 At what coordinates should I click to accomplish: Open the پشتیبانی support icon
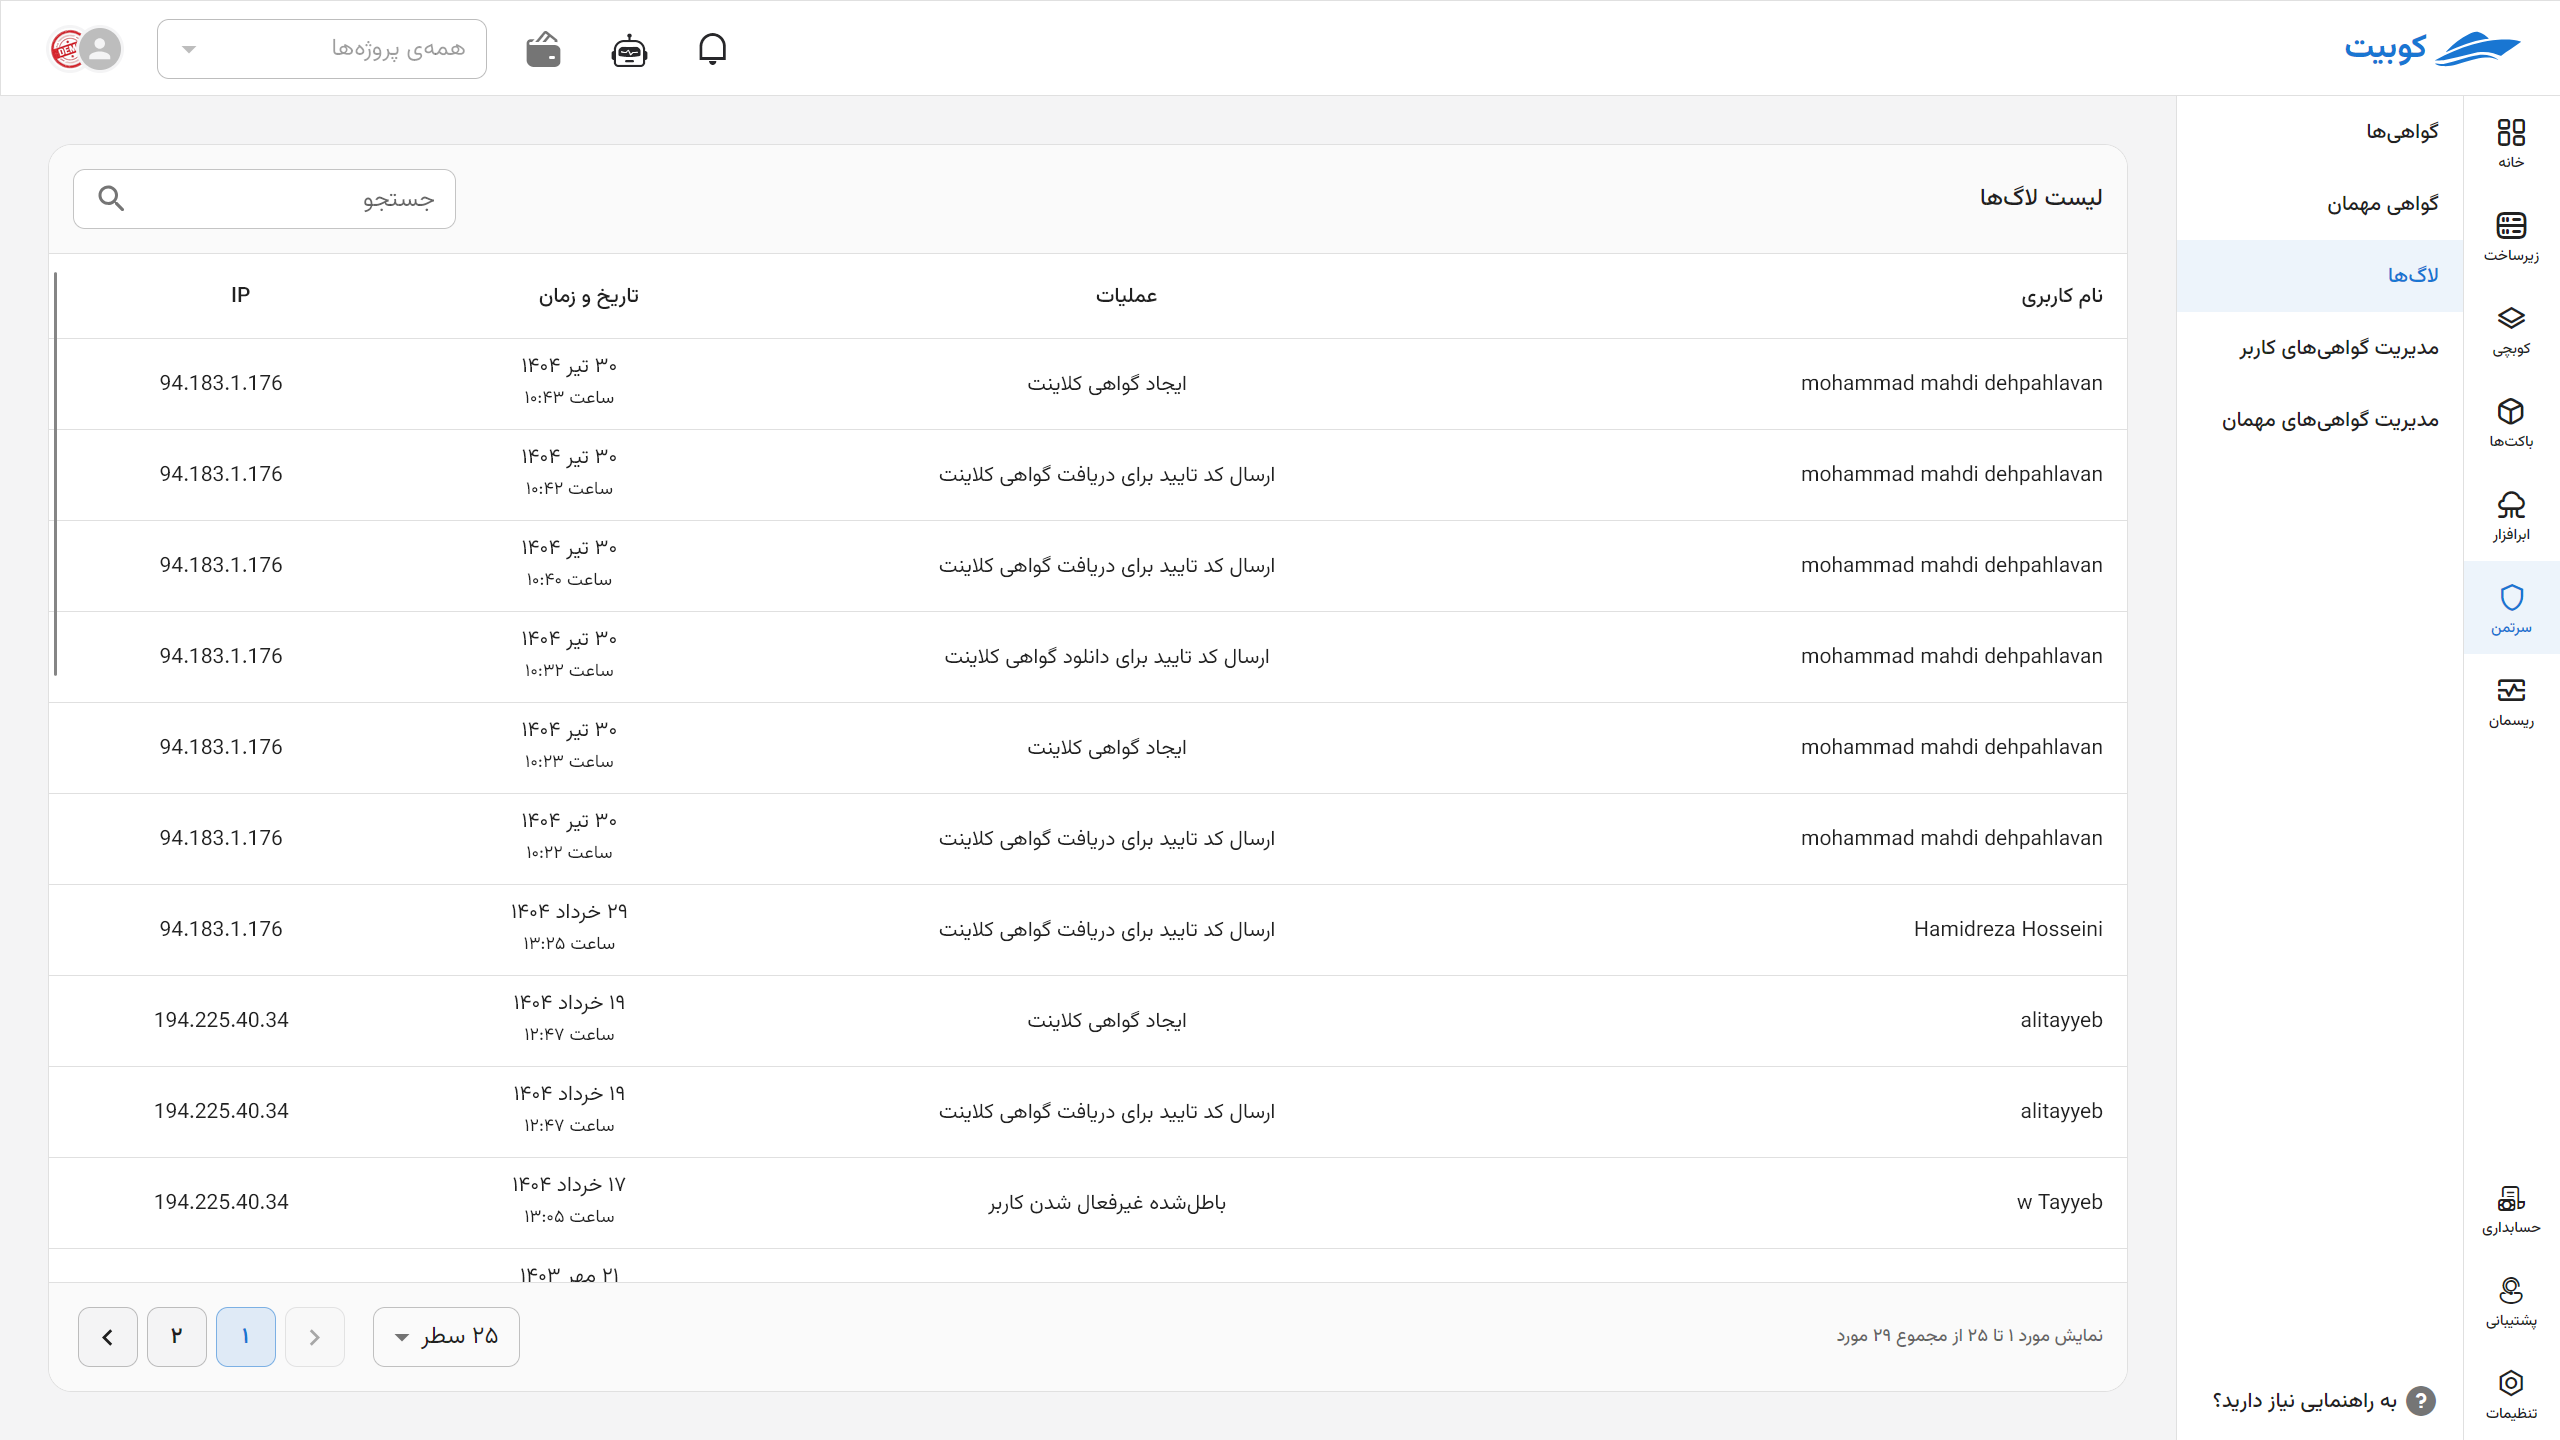pyautogui.click(x=2511, y=1301)
